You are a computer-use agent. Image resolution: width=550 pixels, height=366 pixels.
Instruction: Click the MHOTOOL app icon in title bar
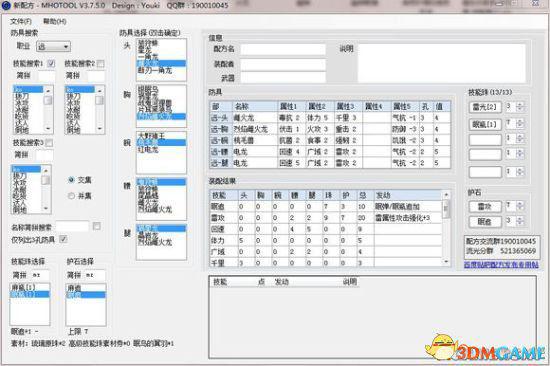pos(6,6)
